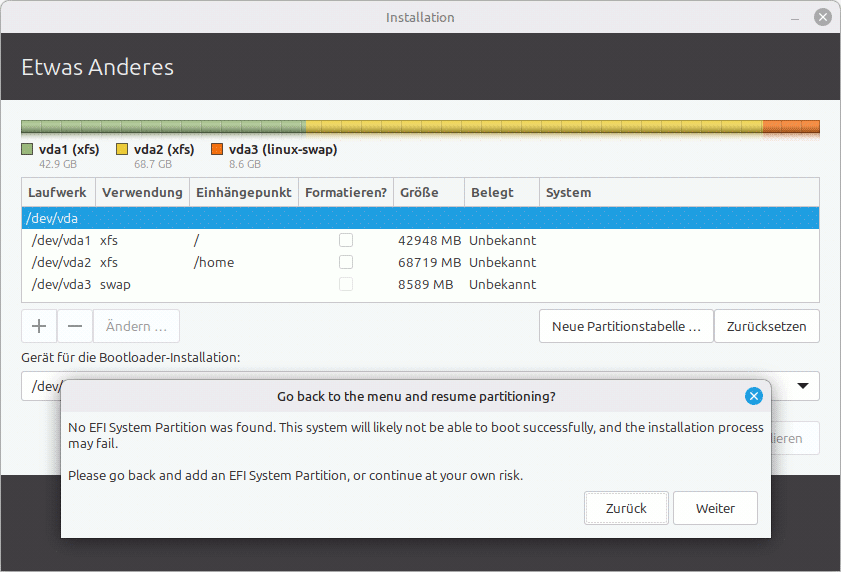Click the 'vda3 (linux-swap)' legend label
841x572 pixels.
pos(283,149)
